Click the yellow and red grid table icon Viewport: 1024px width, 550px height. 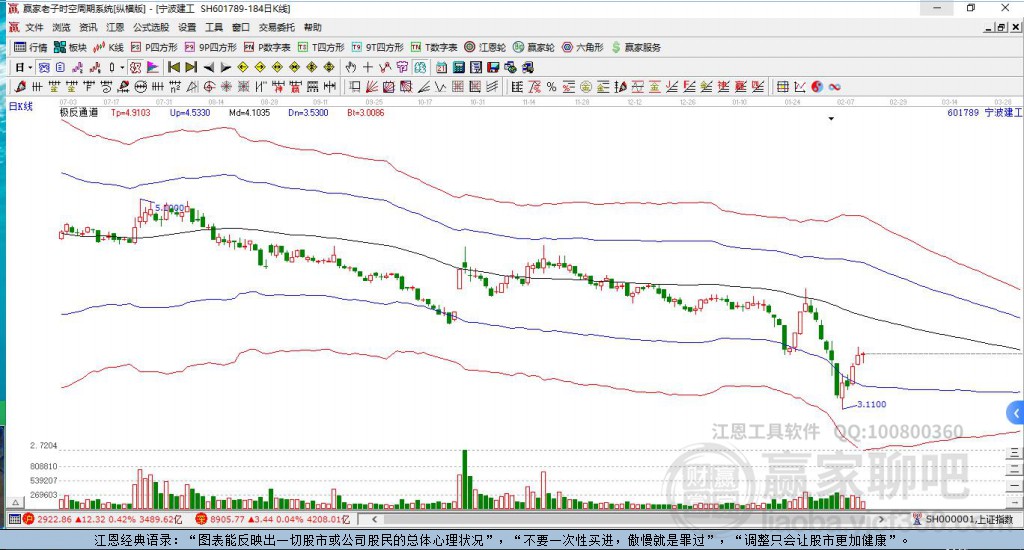tap(782, 87)
